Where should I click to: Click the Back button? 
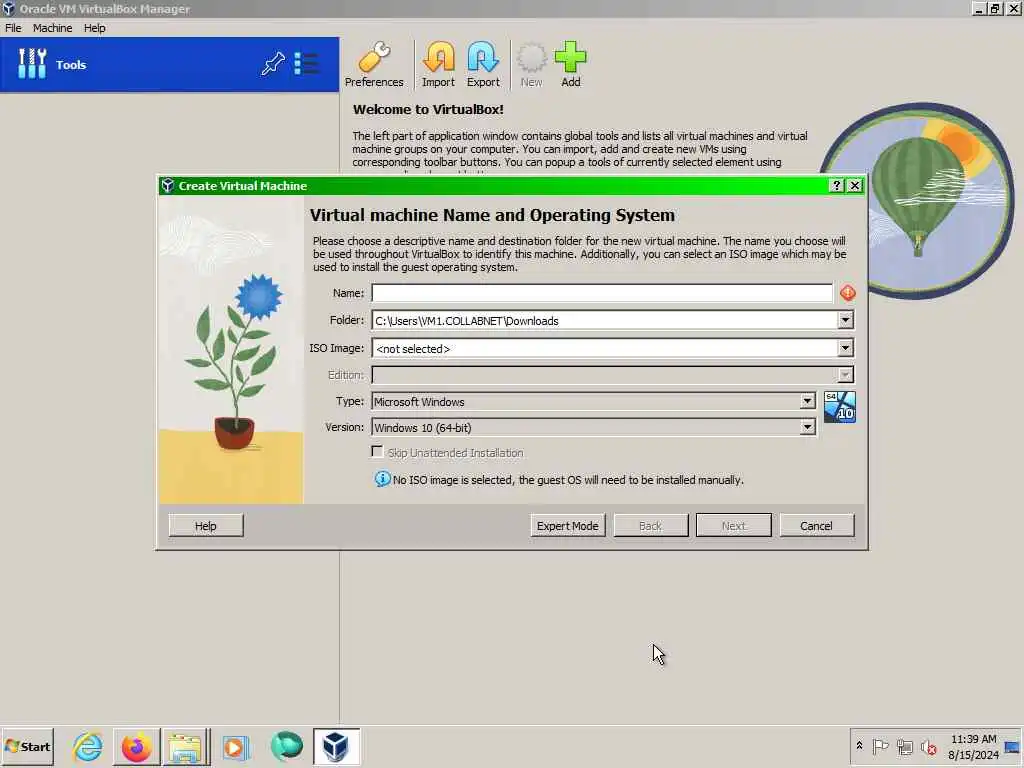(650, 526)
